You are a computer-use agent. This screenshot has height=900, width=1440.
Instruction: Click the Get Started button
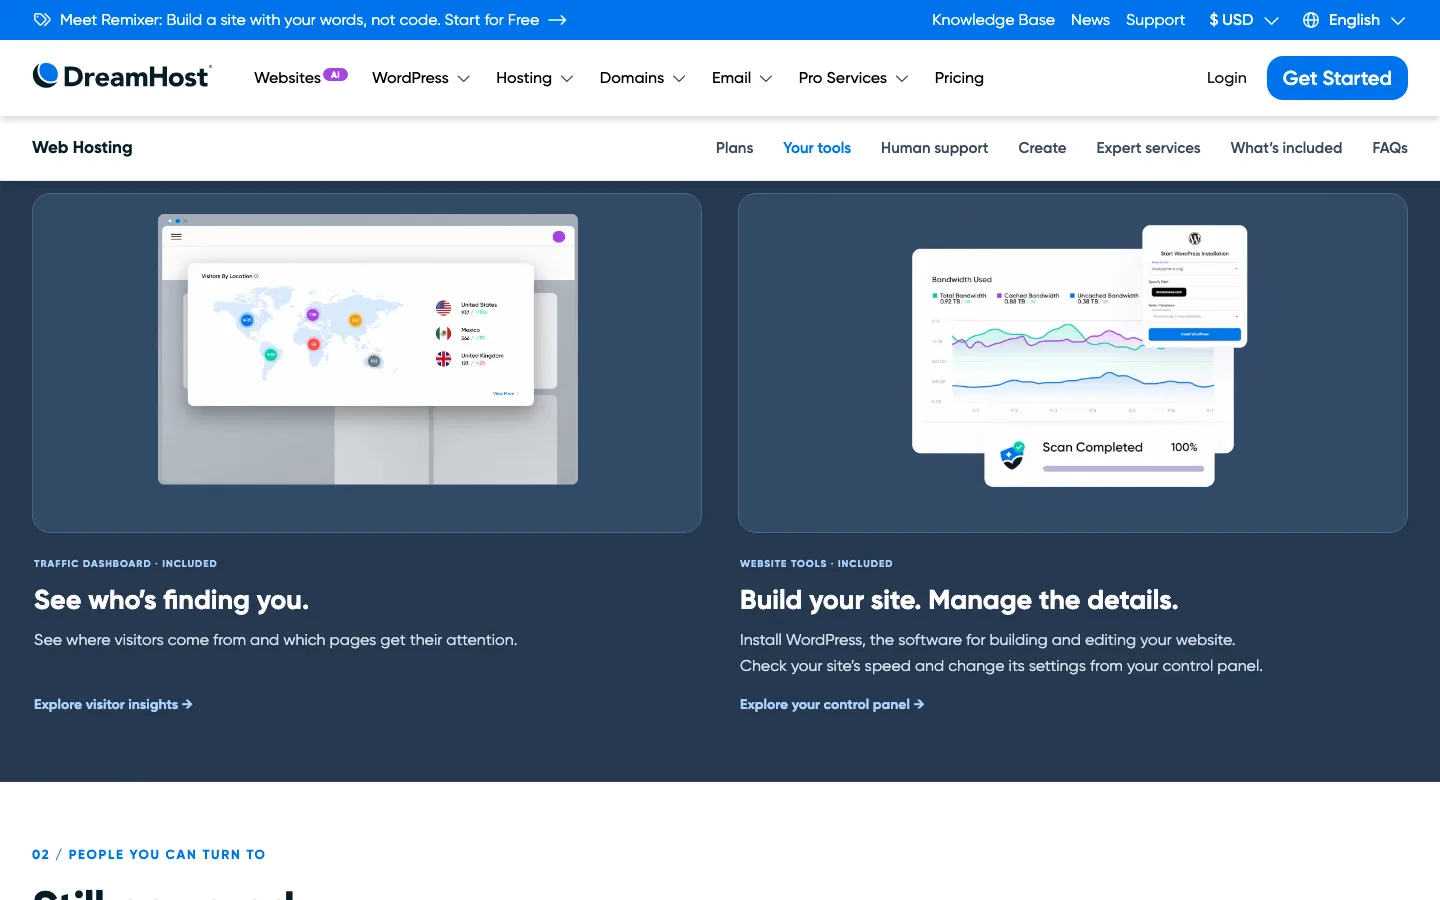point(1337,78)
